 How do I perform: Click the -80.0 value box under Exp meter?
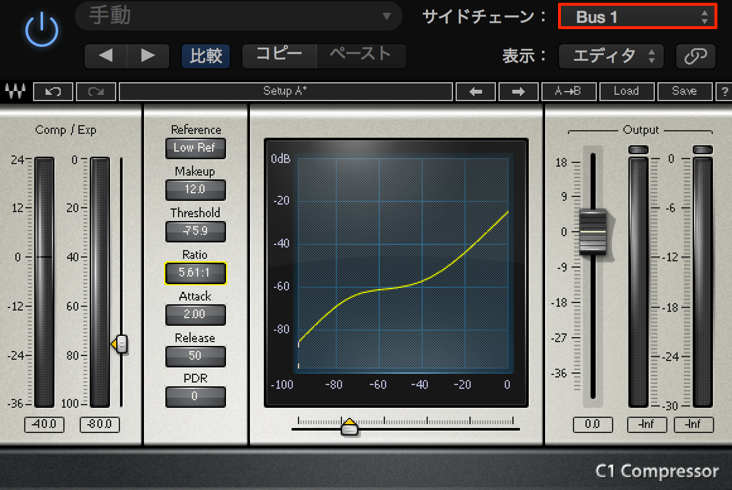click(99, 424)
